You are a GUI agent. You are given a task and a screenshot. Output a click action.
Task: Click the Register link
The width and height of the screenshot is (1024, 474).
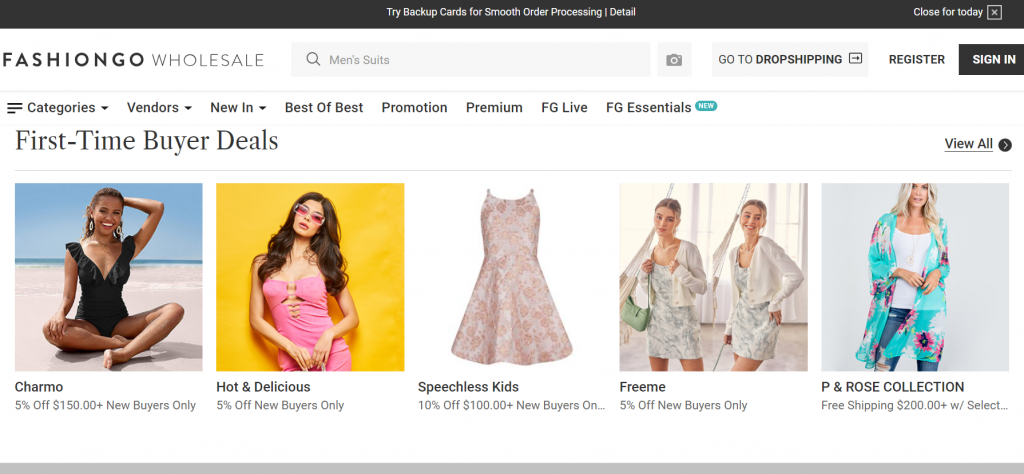pyautogui.click(x=917, y=59)
